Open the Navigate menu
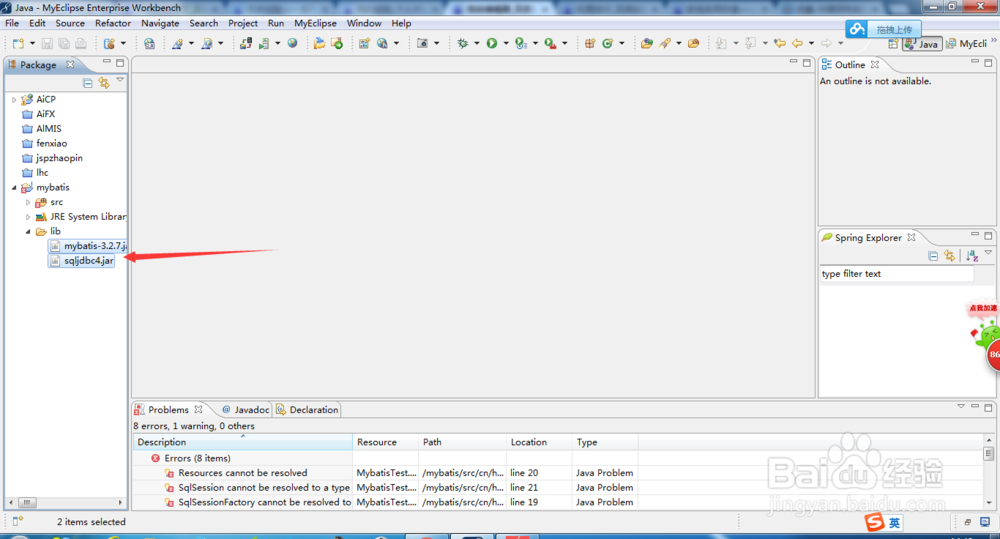Viewport: 1000px width, 539px height. point(160,23)
